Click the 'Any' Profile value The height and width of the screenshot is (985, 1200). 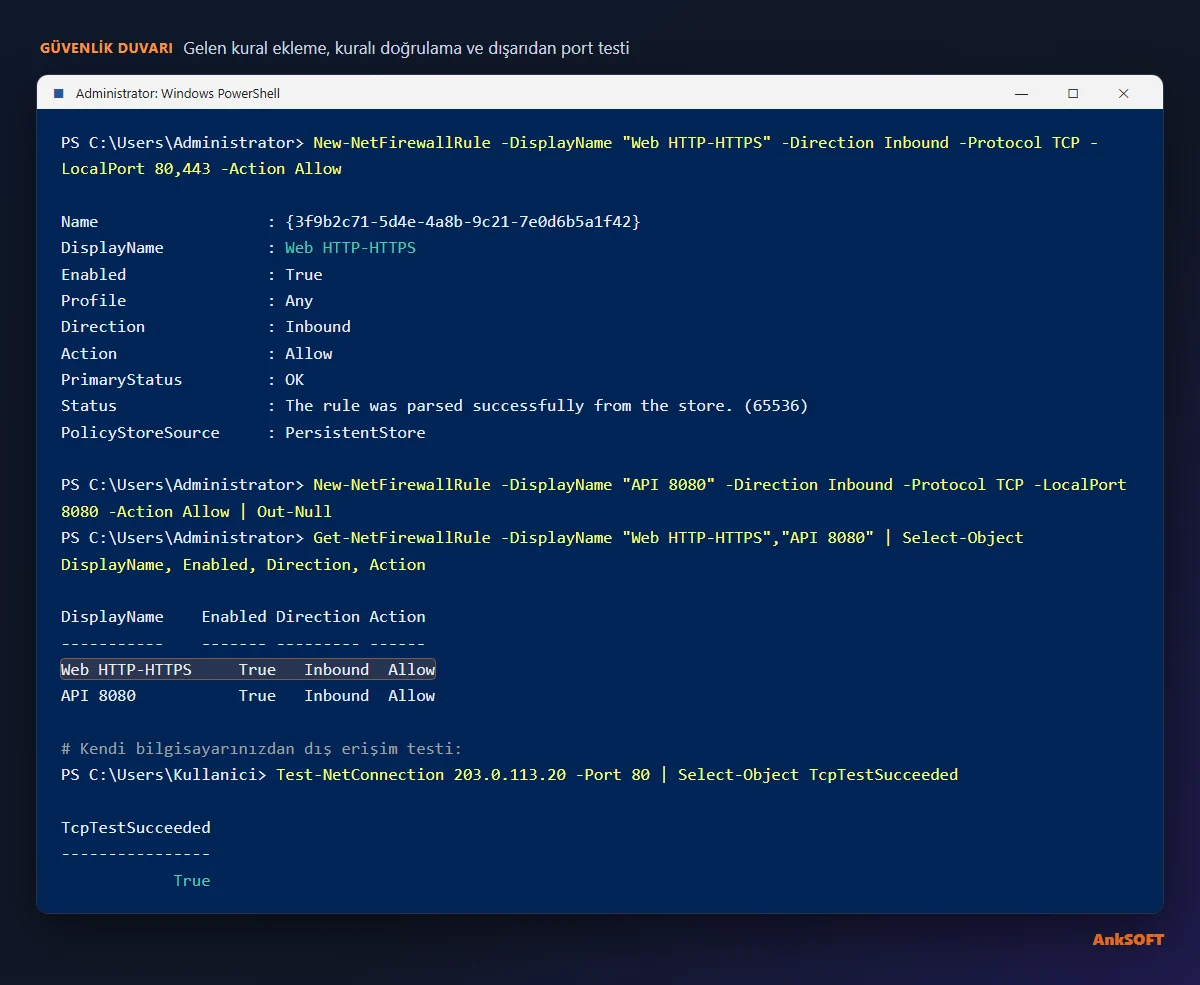[299, 301]
